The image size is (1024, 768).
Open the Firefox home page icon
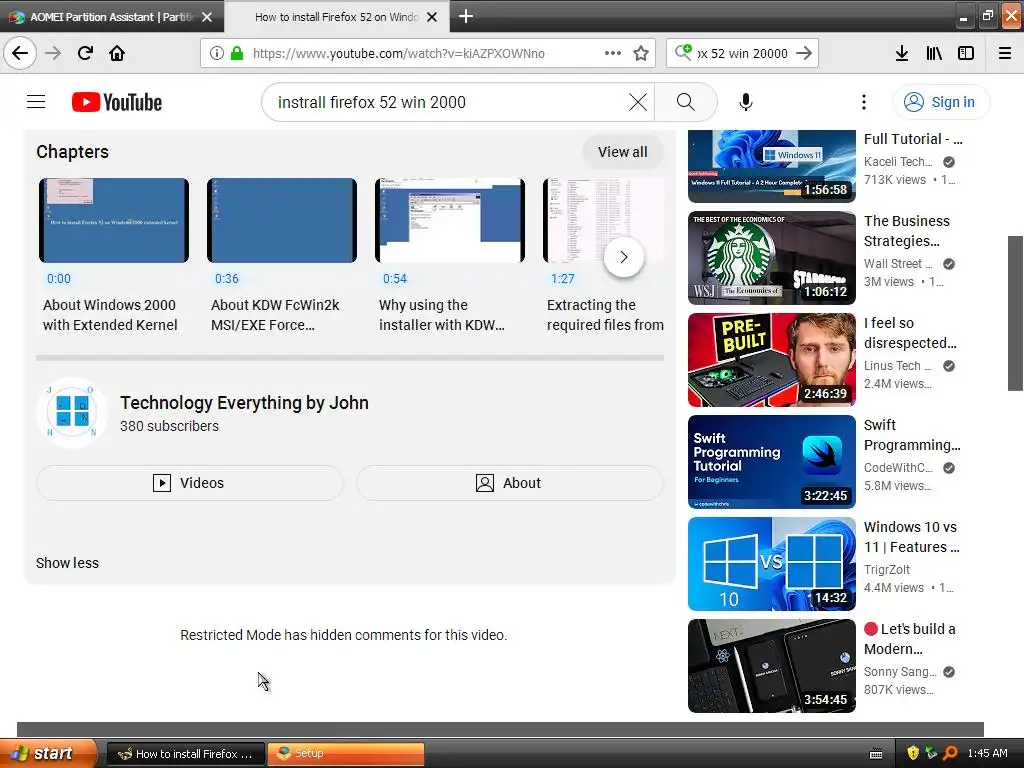pyautogui.click(x=117, y=53)
